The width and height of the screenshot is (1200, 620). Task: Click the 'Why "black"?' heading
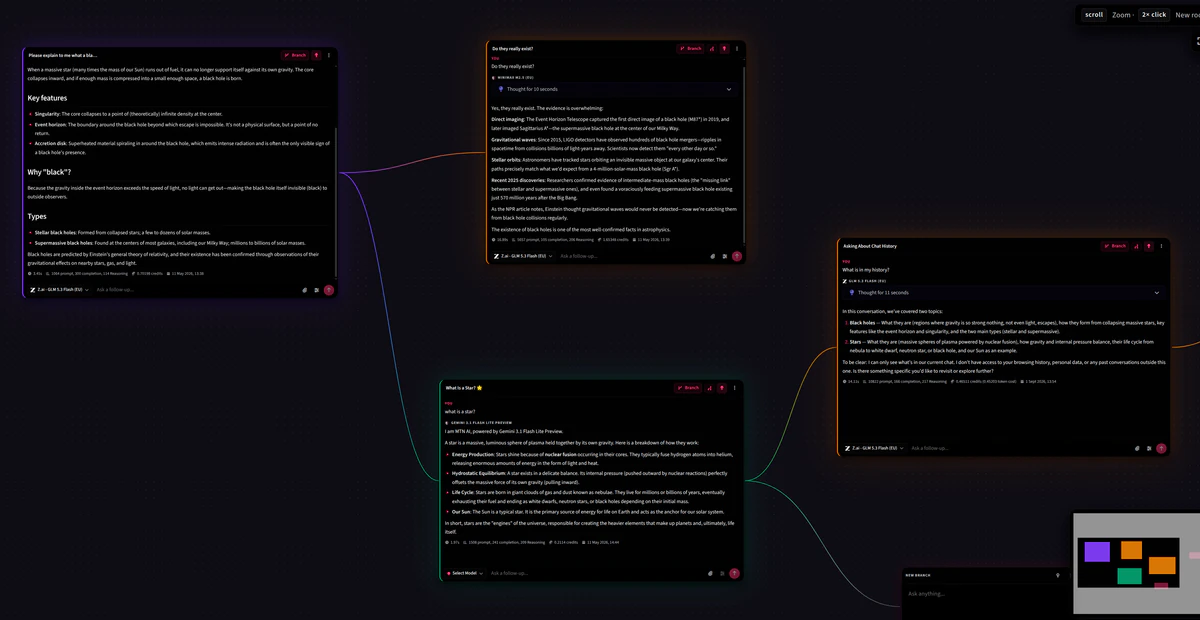(x=50, y=172)
